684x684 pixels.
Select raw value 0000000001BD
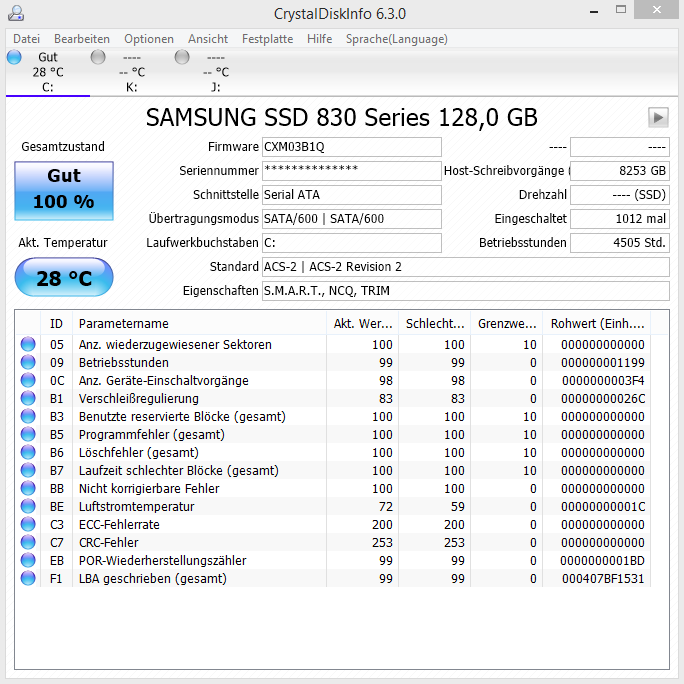pyautogui.click(x=602, y=561)
